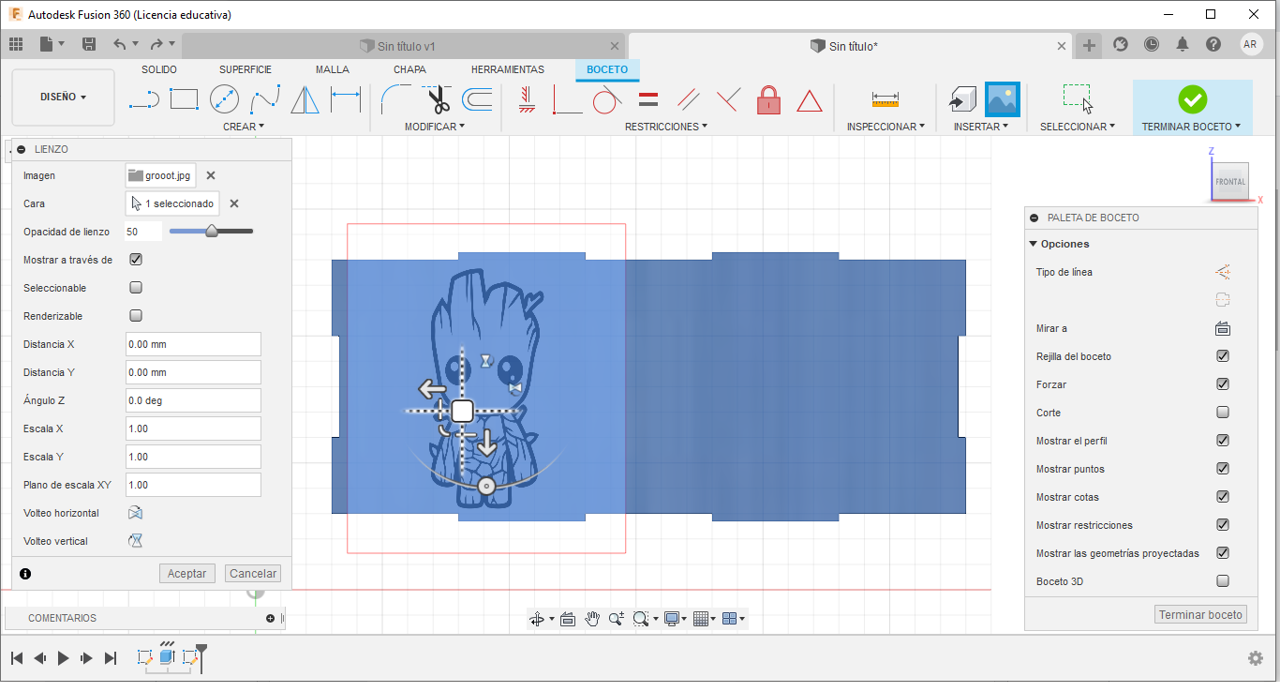This screenshot has width=1280, height=682.
Task: Apply Horizontal/Vertical constraint
Action: click(x=527, y=99)
